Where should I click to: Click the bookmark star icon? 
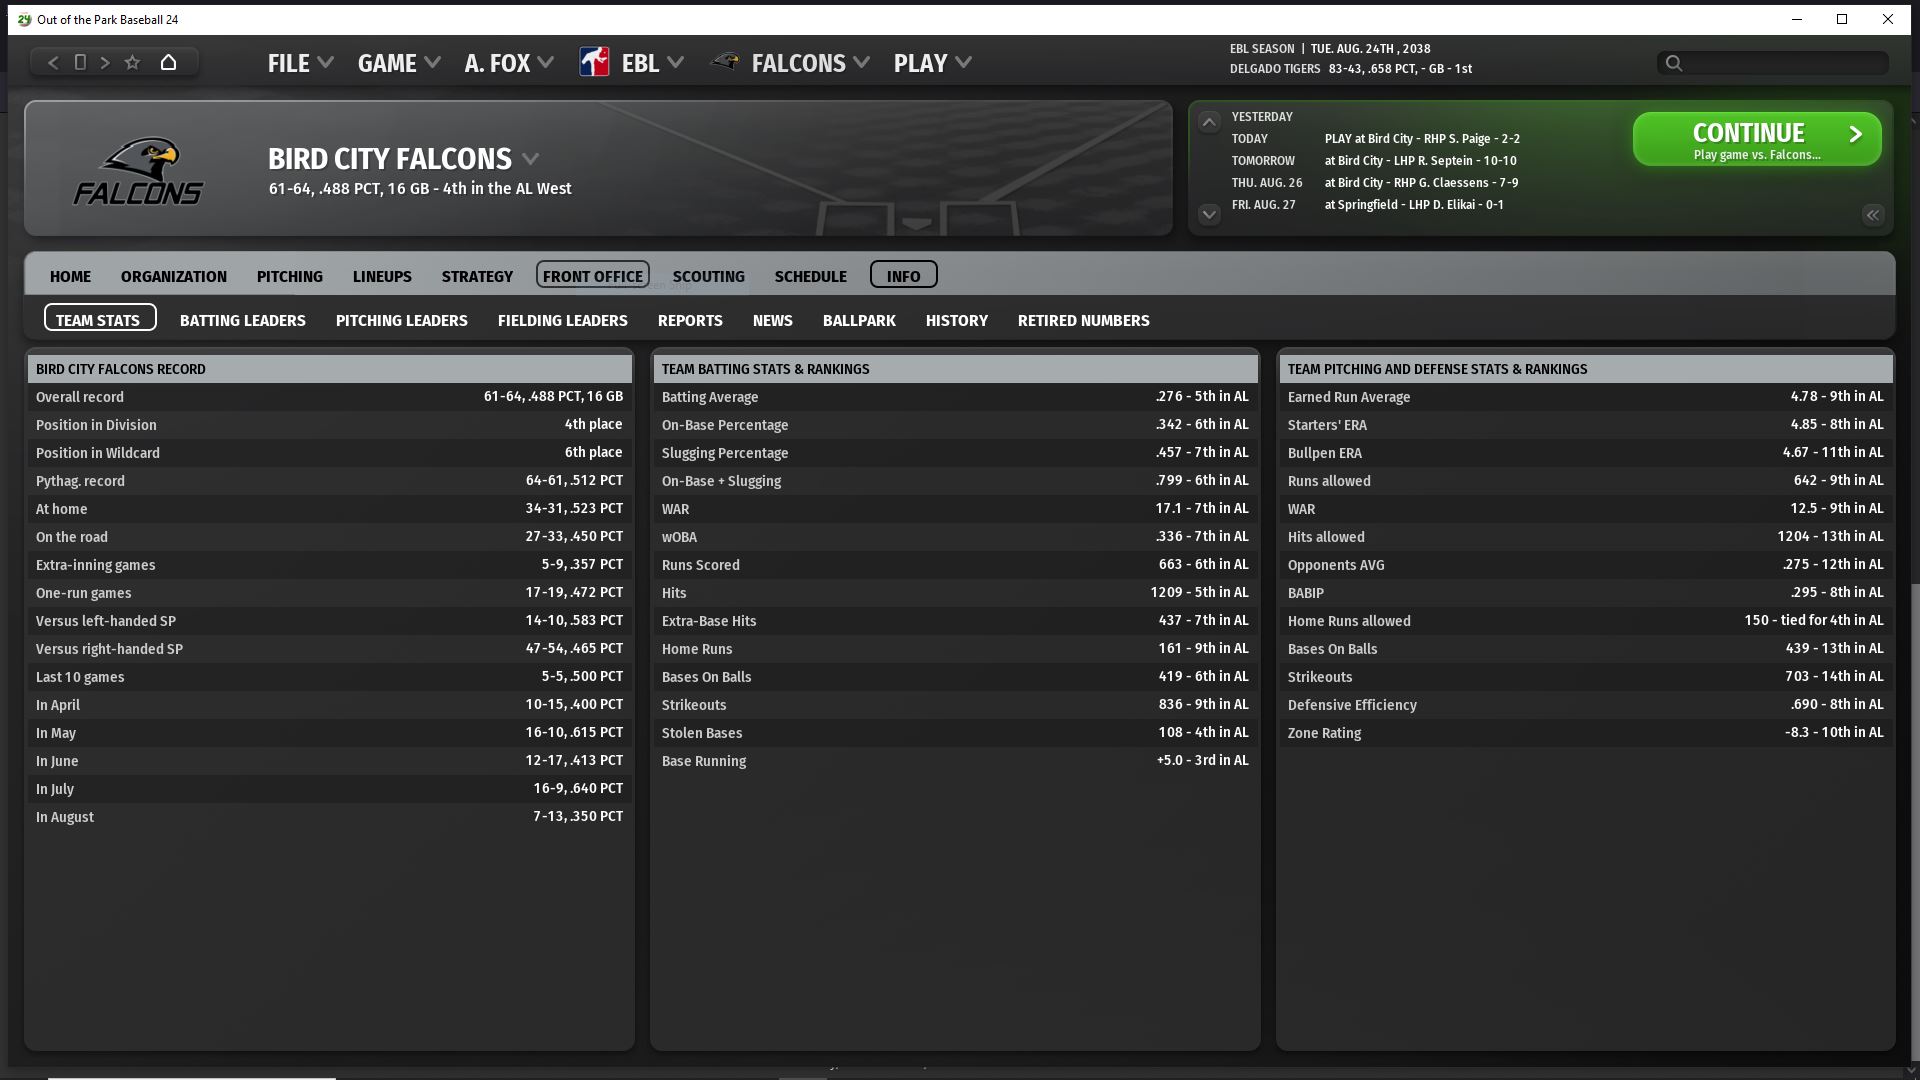[132, 63]
